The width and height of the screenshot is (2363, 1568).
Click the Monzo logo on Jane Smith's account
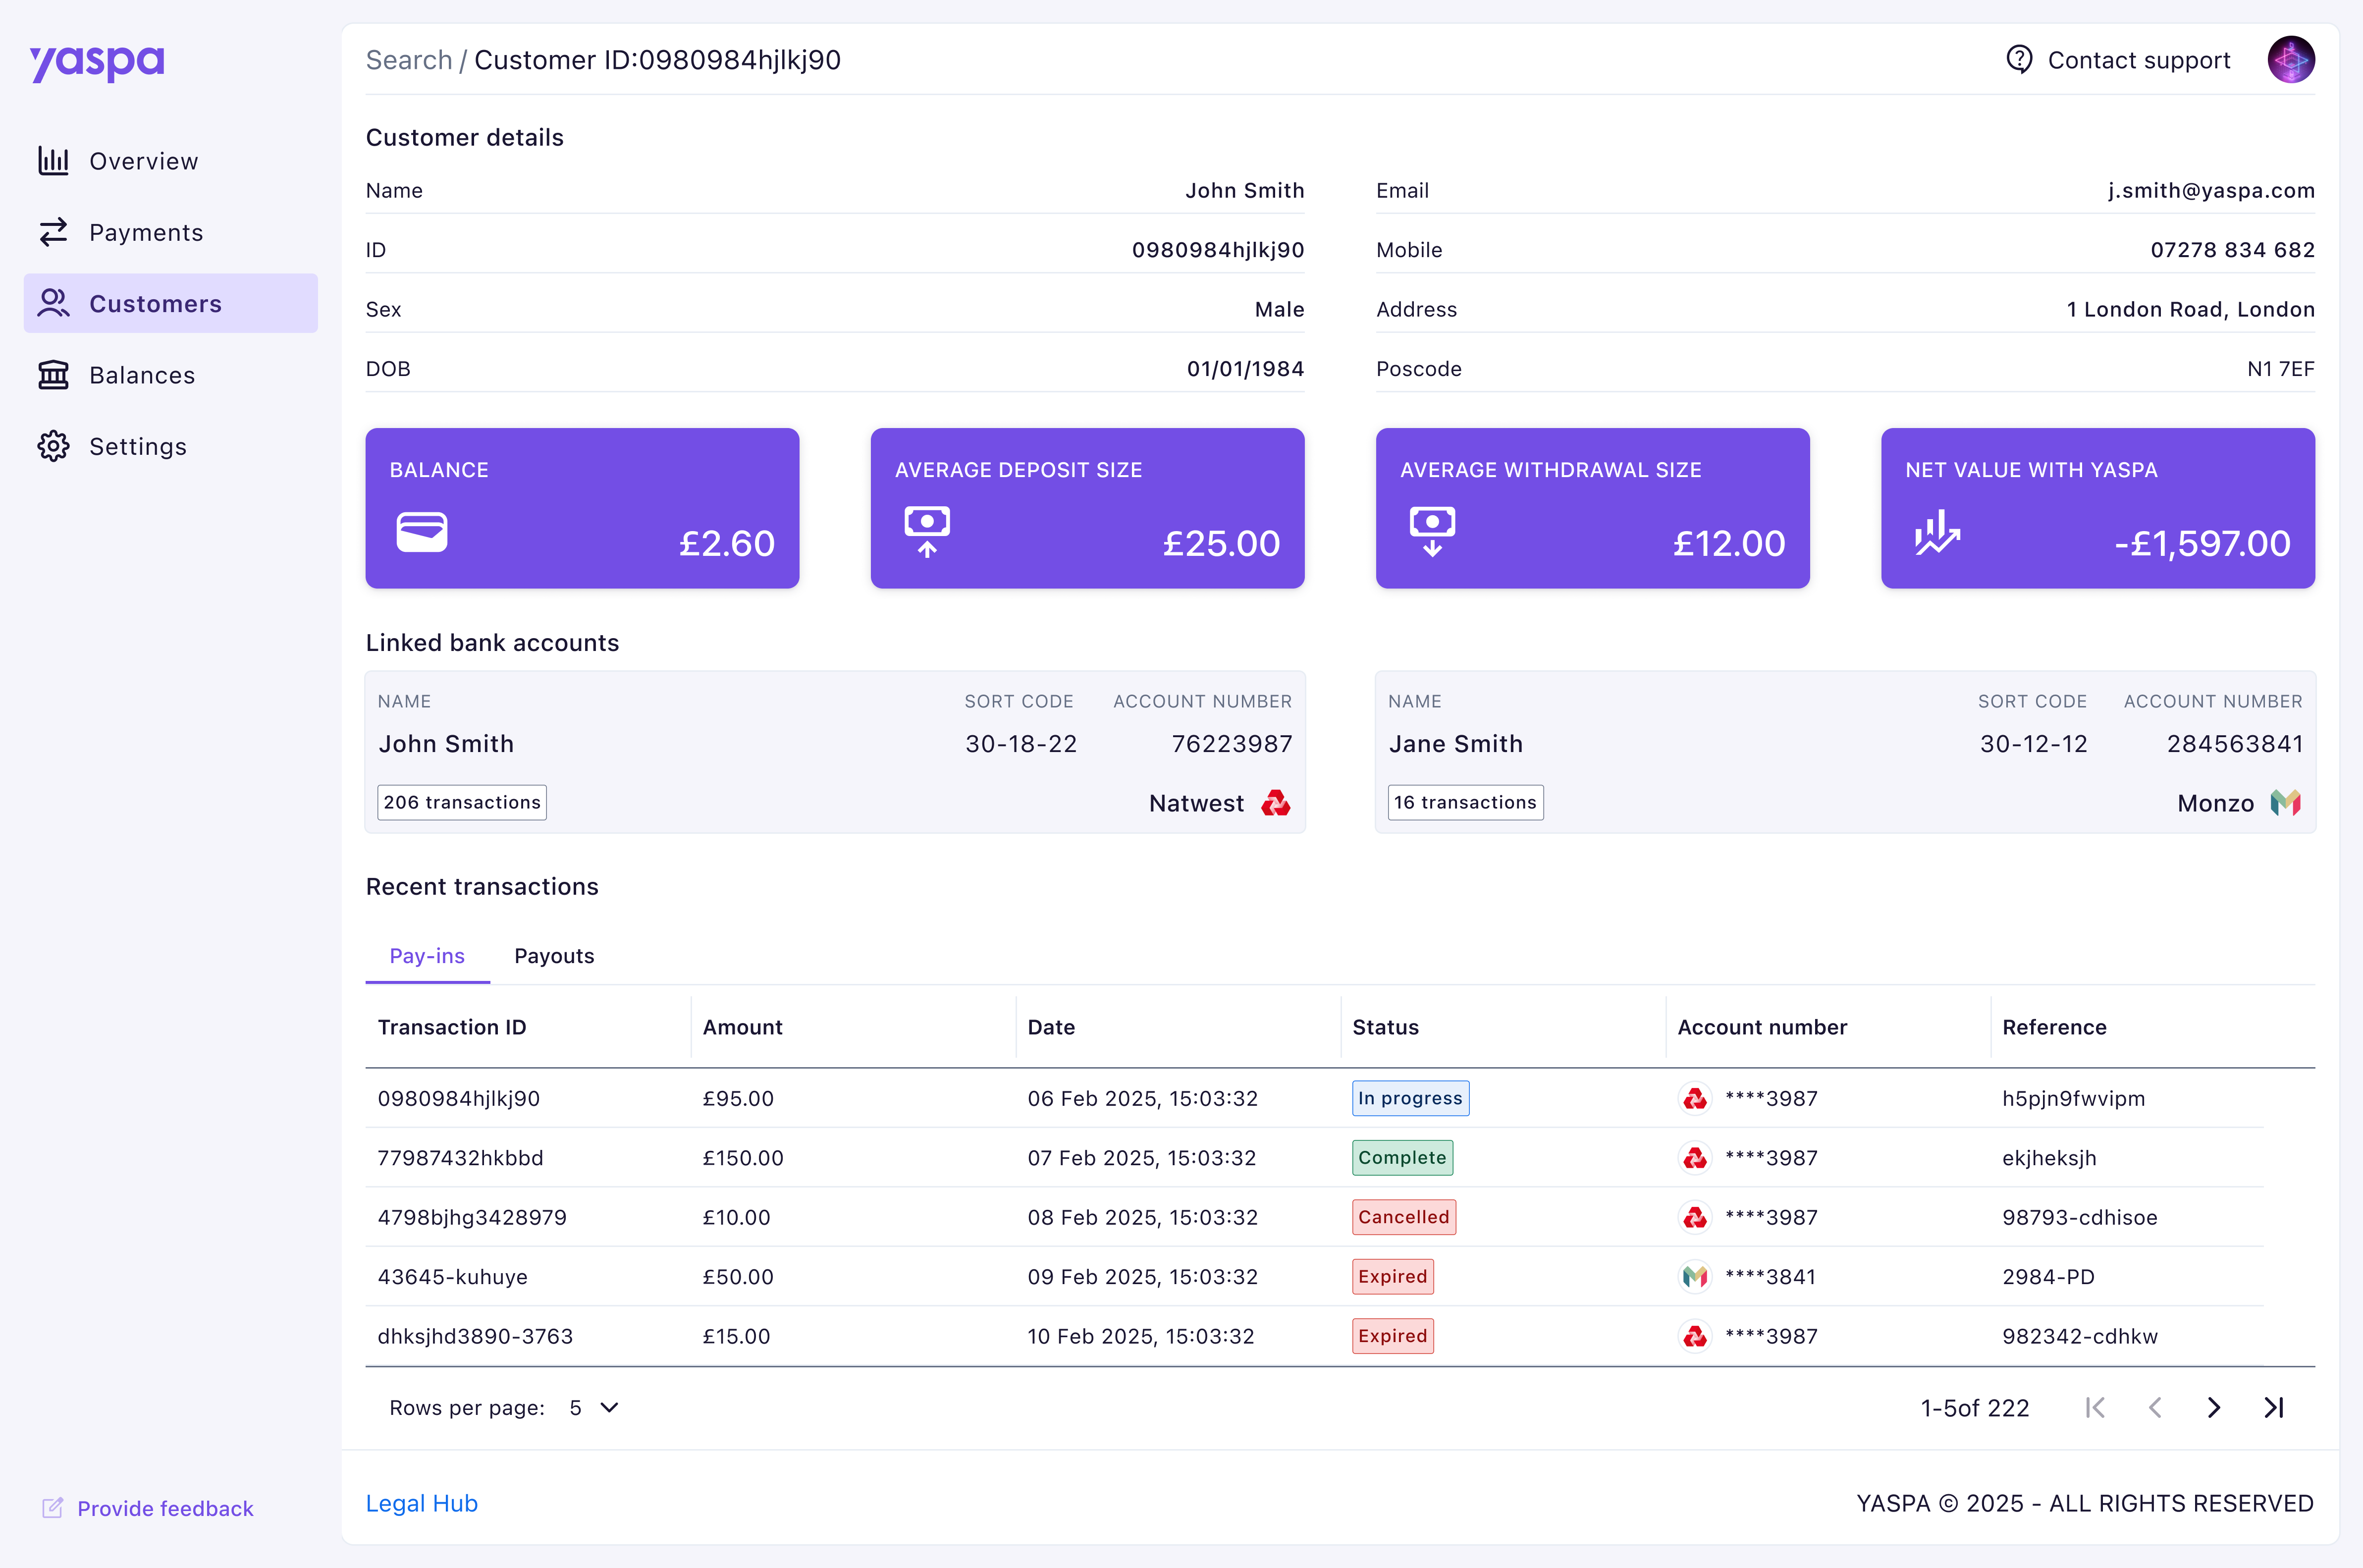2285,803
